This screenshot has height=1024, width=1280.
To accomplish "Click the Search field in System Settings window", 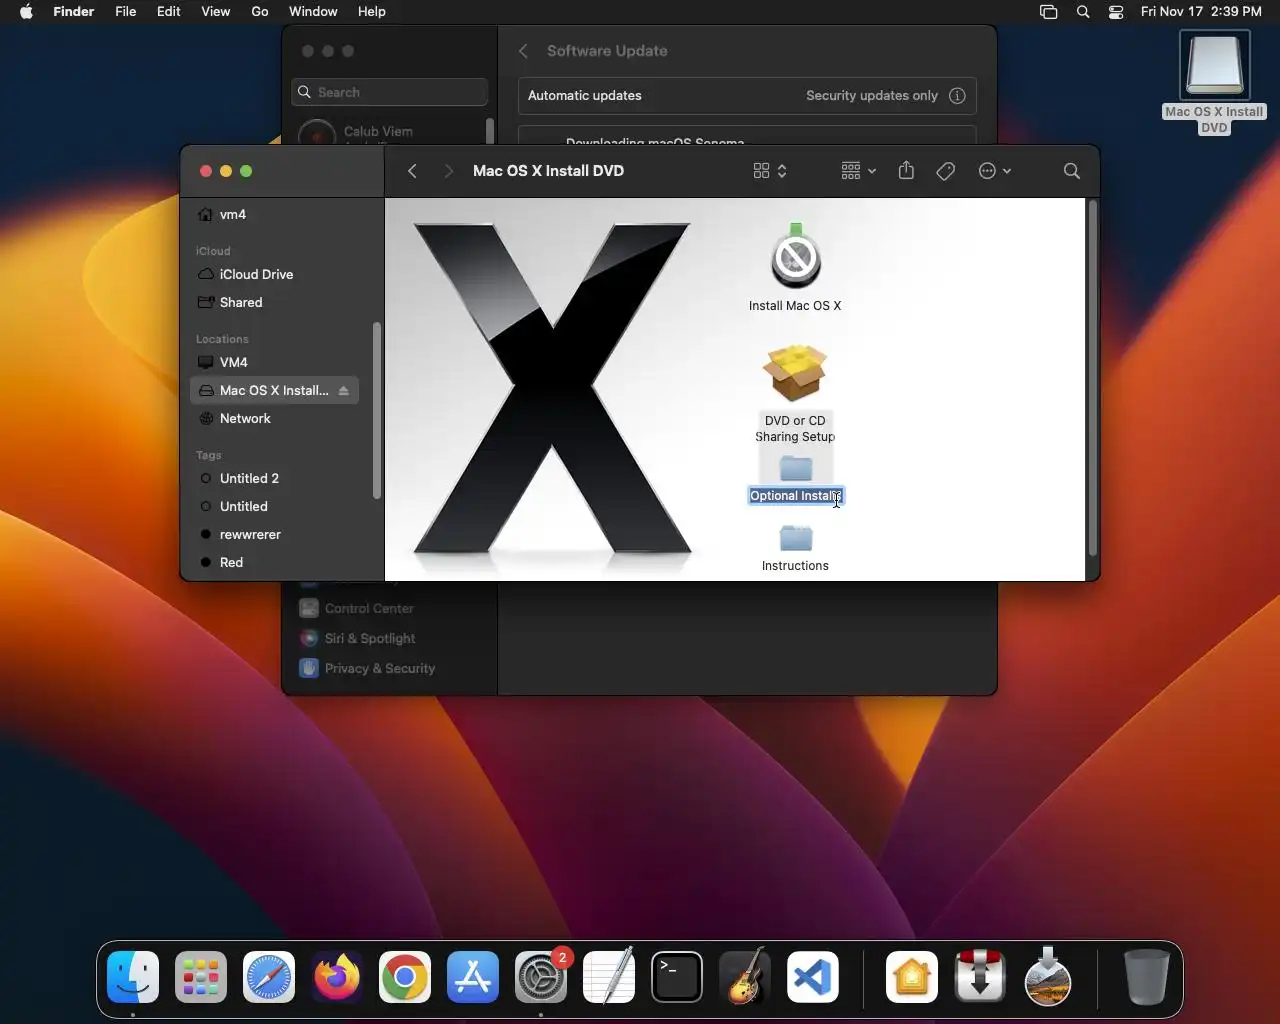I will tap(390, 92).
